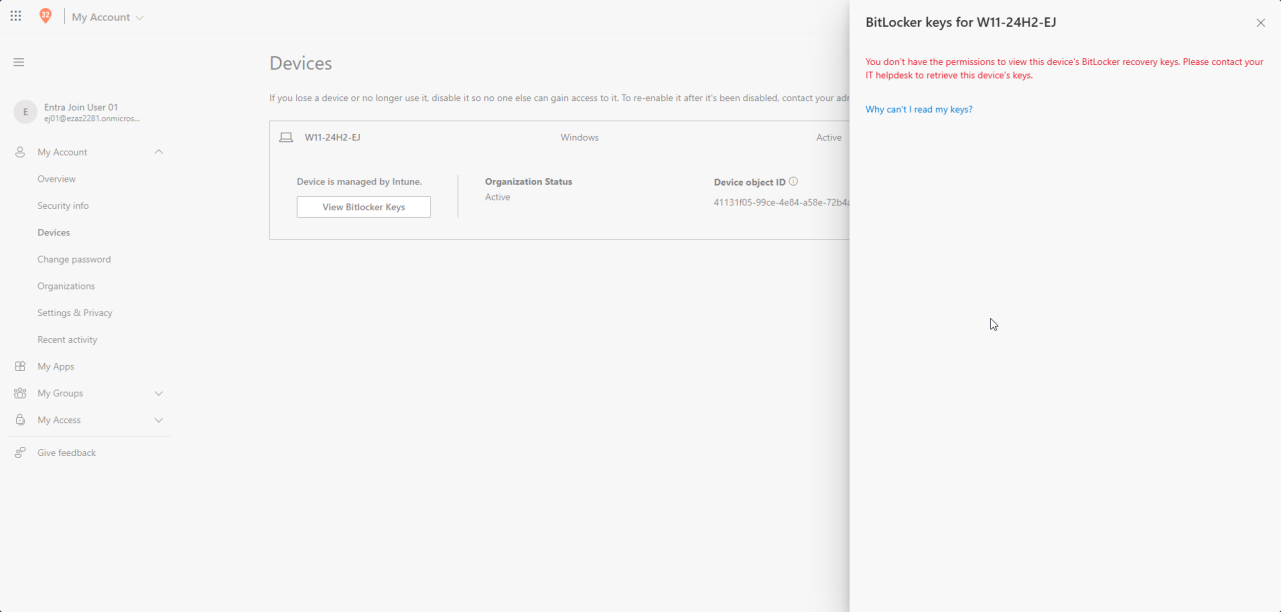The height and width of the screenshot is (612, 1281).
Task: Click the My Apps grid icon
Action: coord(20,367)
